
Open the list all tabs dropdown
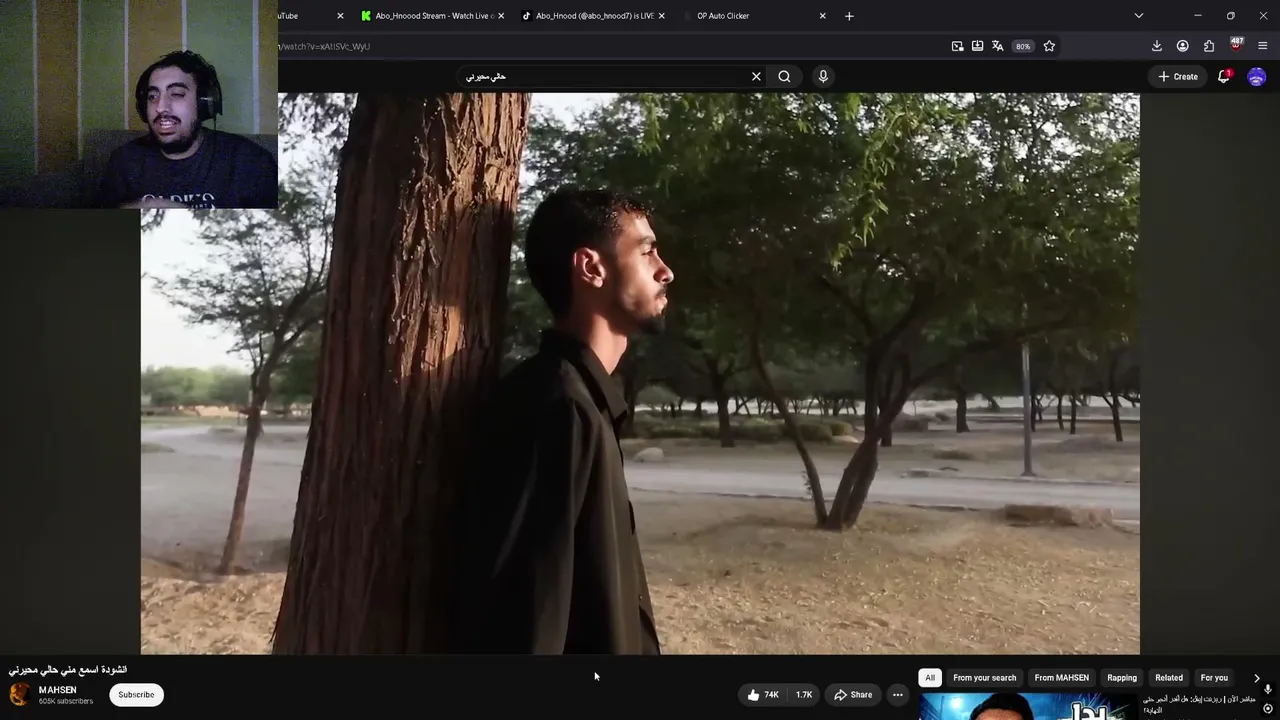point(1138,16)
